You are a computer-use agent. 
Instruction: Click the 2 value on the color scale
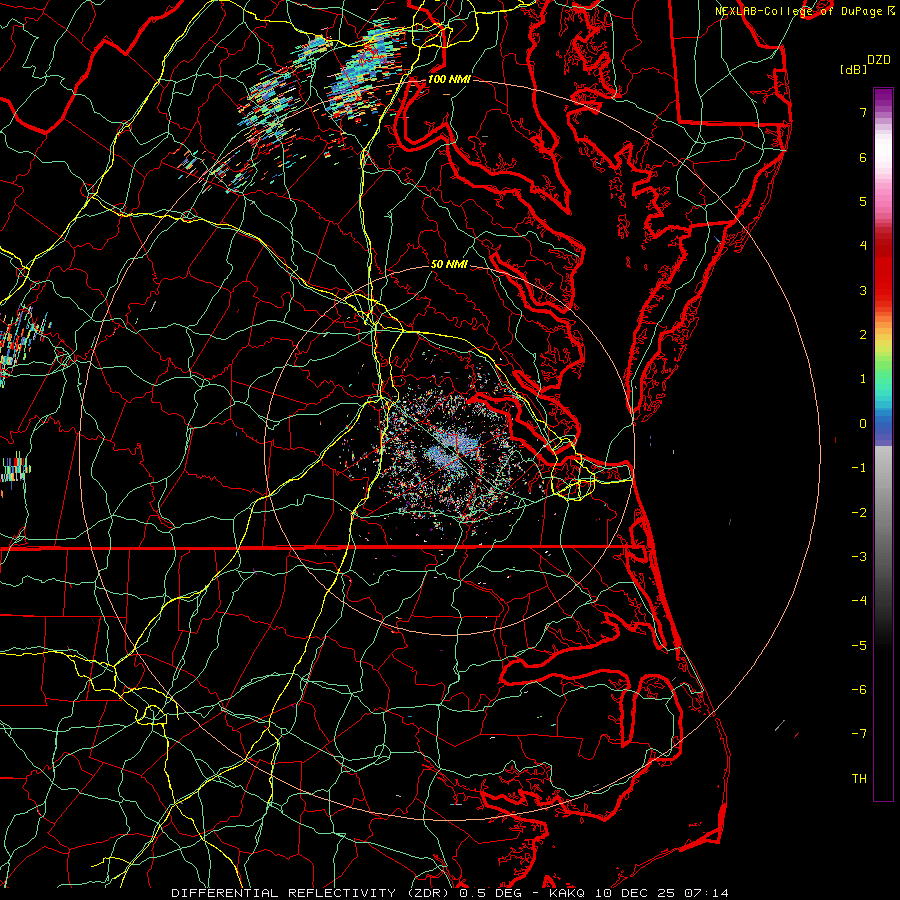click(x=863, y=335)
